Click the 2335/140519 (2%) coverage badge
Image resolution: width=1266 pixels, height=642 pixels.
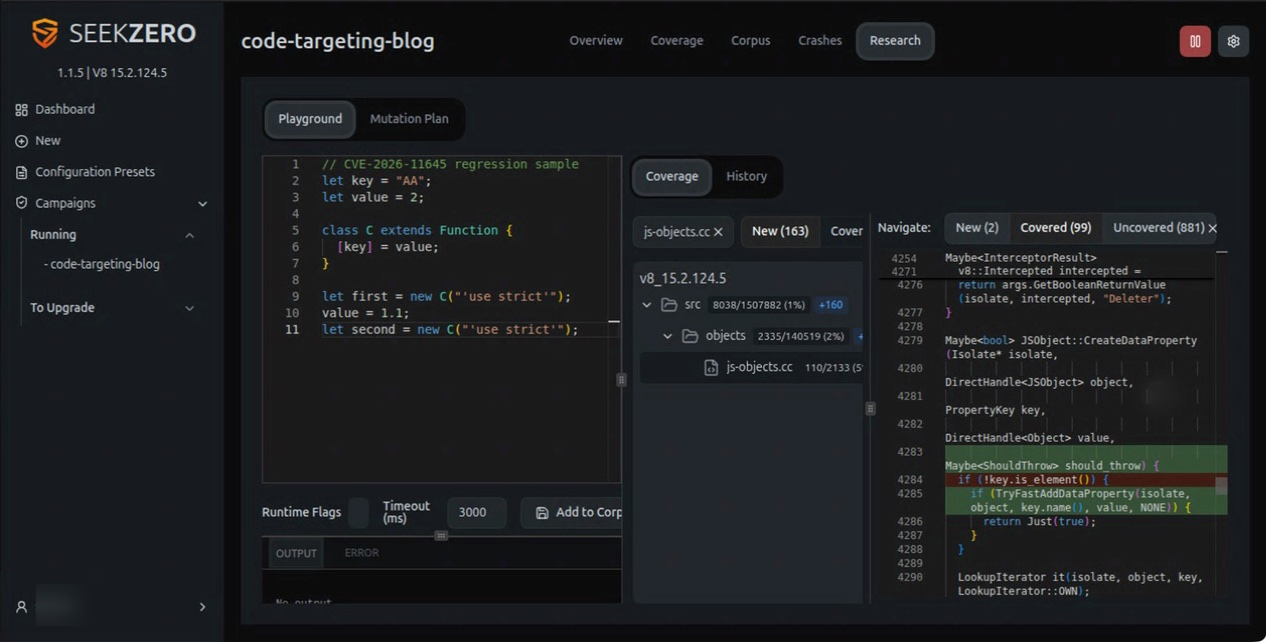point(800,337)
